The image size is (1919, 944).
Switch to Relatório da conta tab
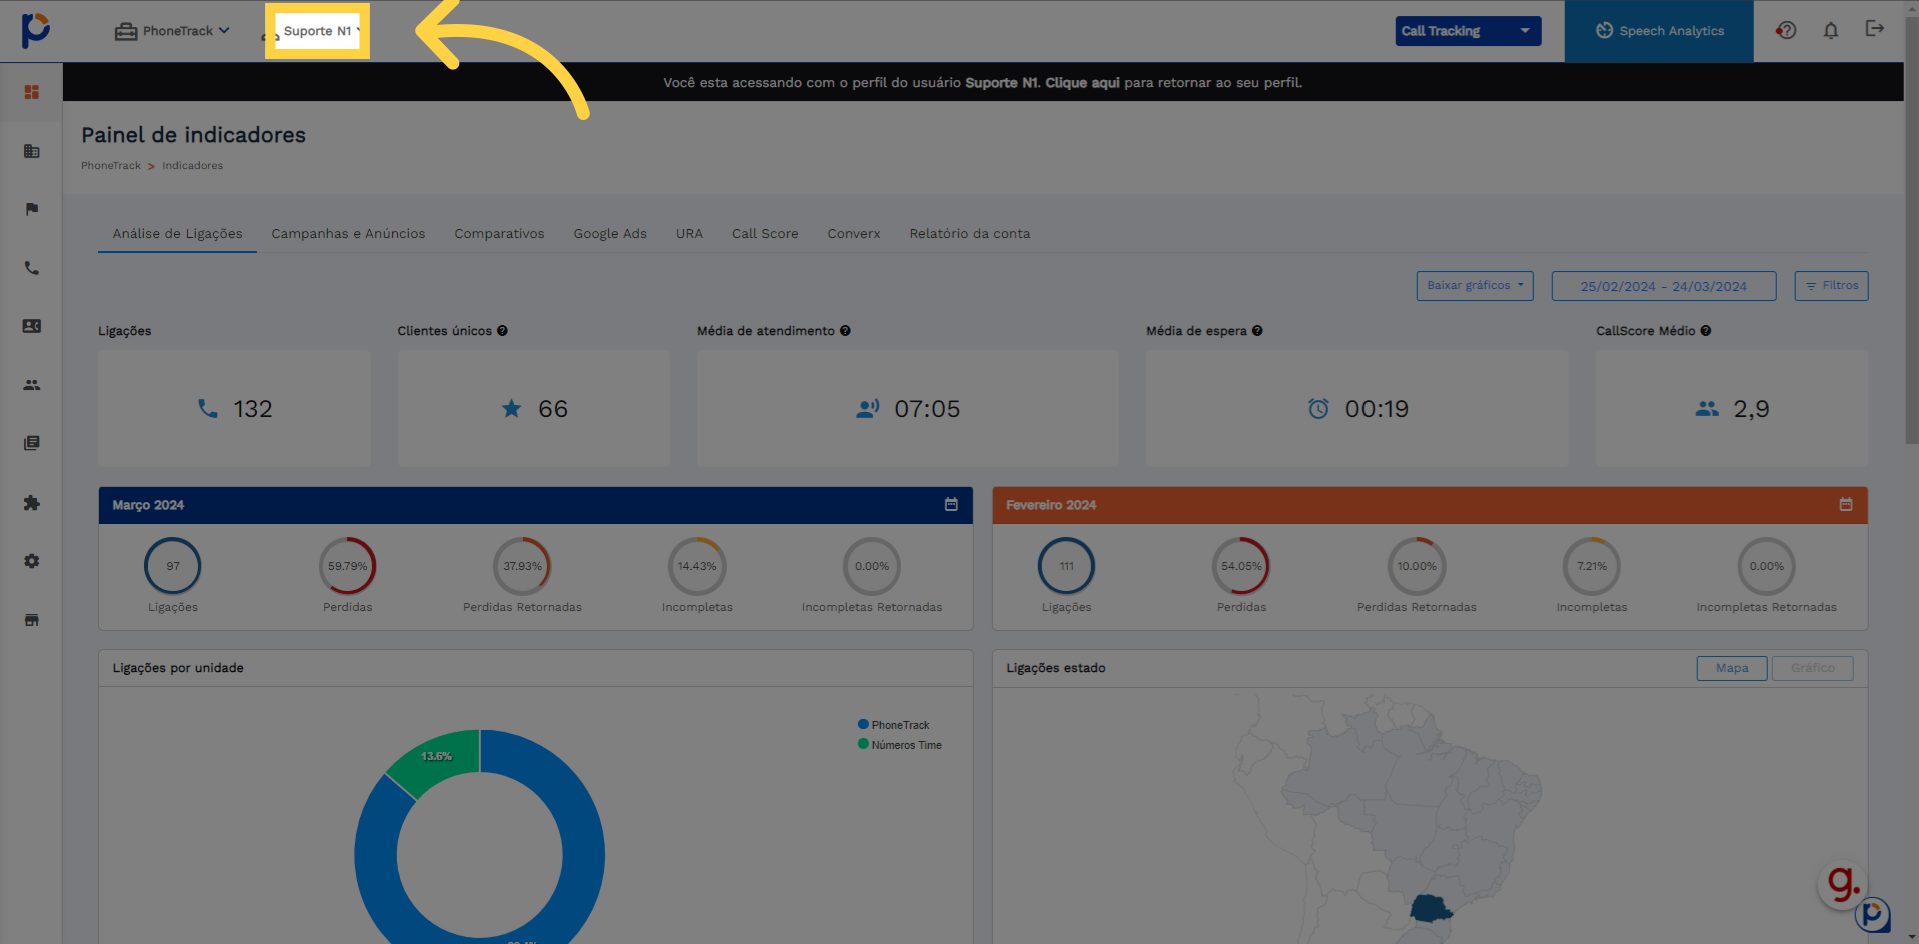pos(970,234)
